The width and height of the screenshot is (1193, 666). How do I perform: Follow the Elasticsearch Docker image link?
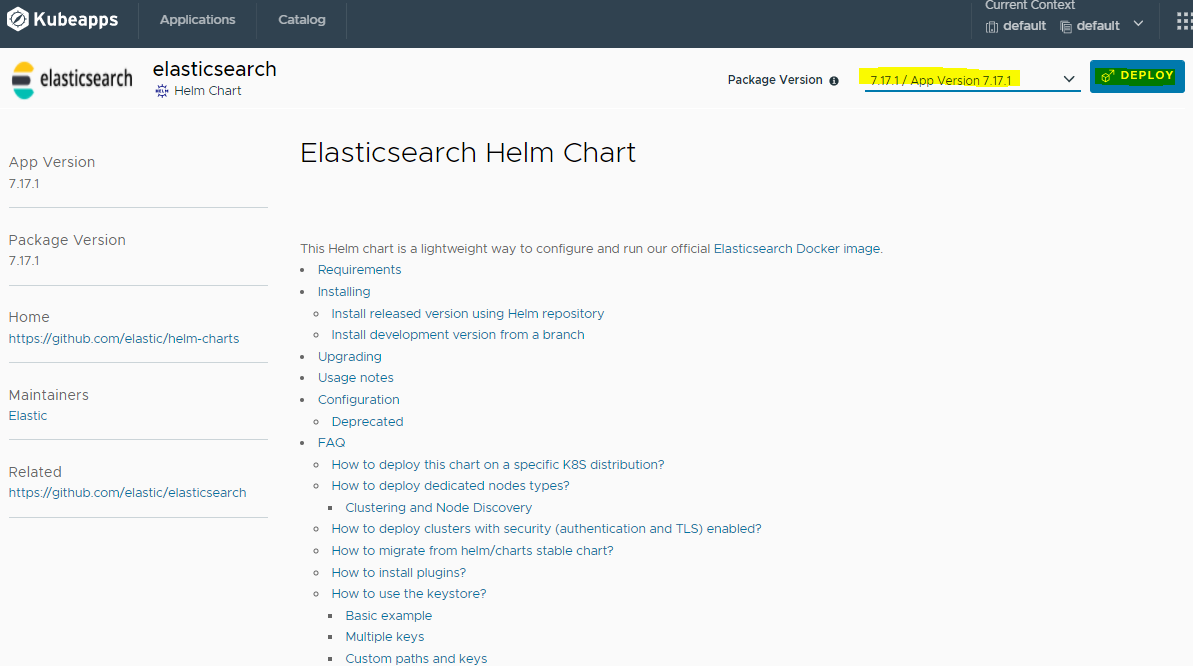click(797, 248)
